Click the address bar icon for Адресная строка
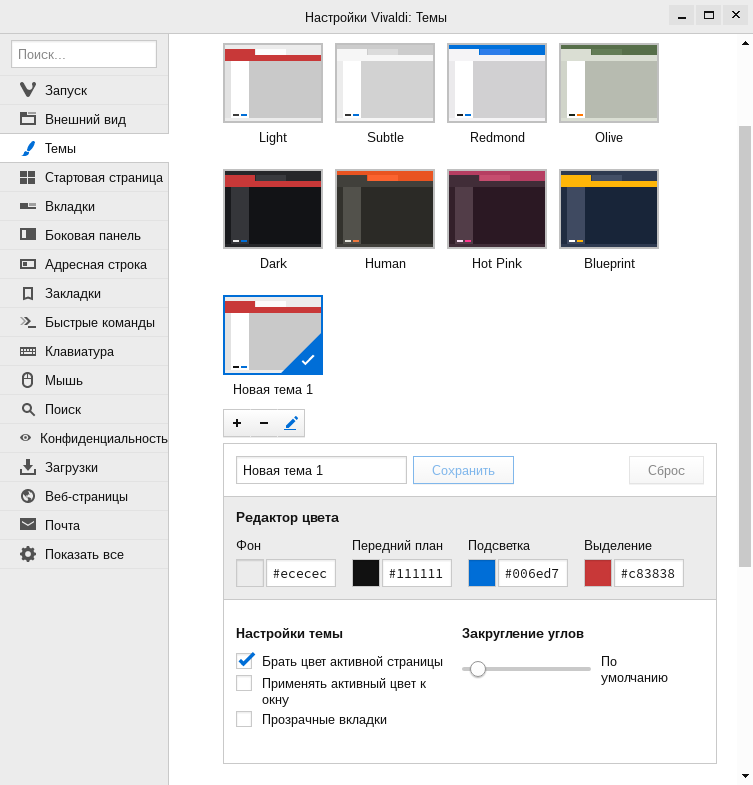This screenshot has width=753, height=785. (28, 264)
